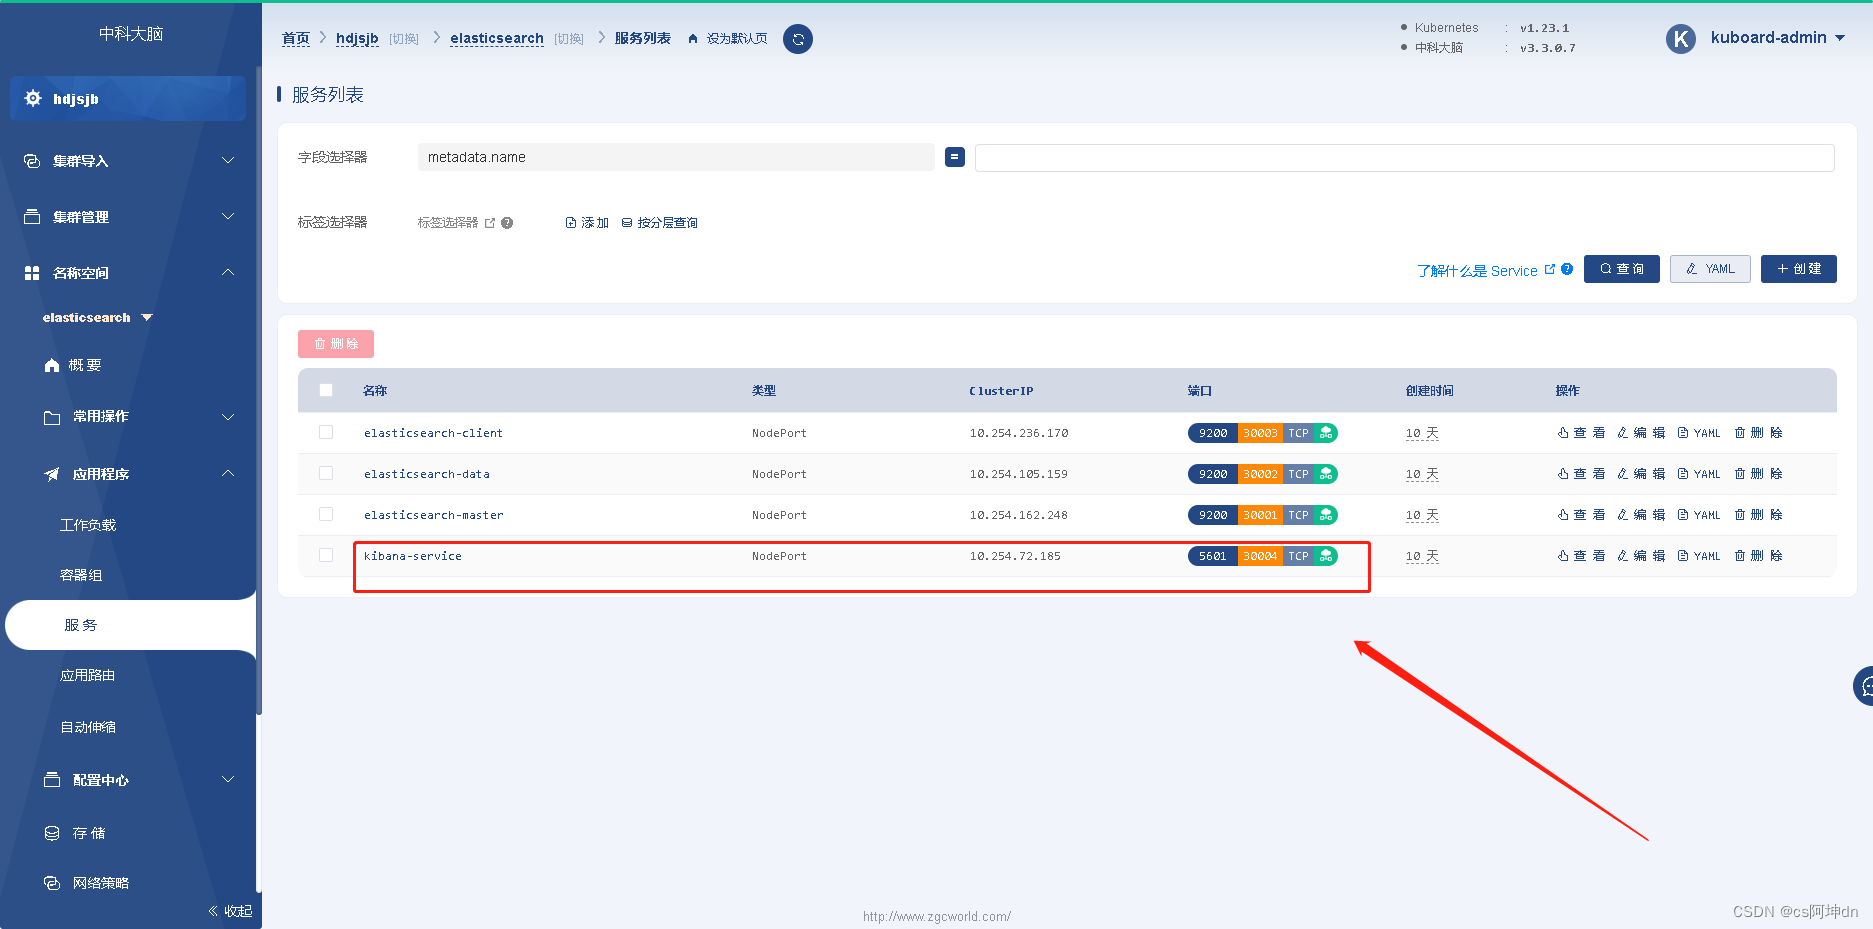Check the elasticsearch-data row checkbox
1873x929 pixels.
coord(326,473)
